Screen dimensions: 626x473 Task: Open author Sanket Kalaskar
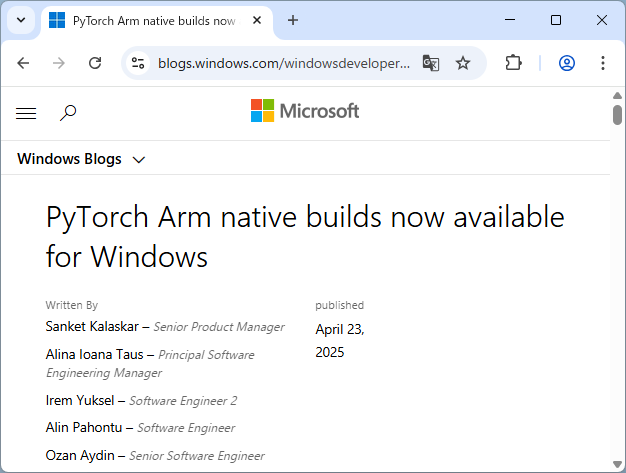click(x=92, y=327)
